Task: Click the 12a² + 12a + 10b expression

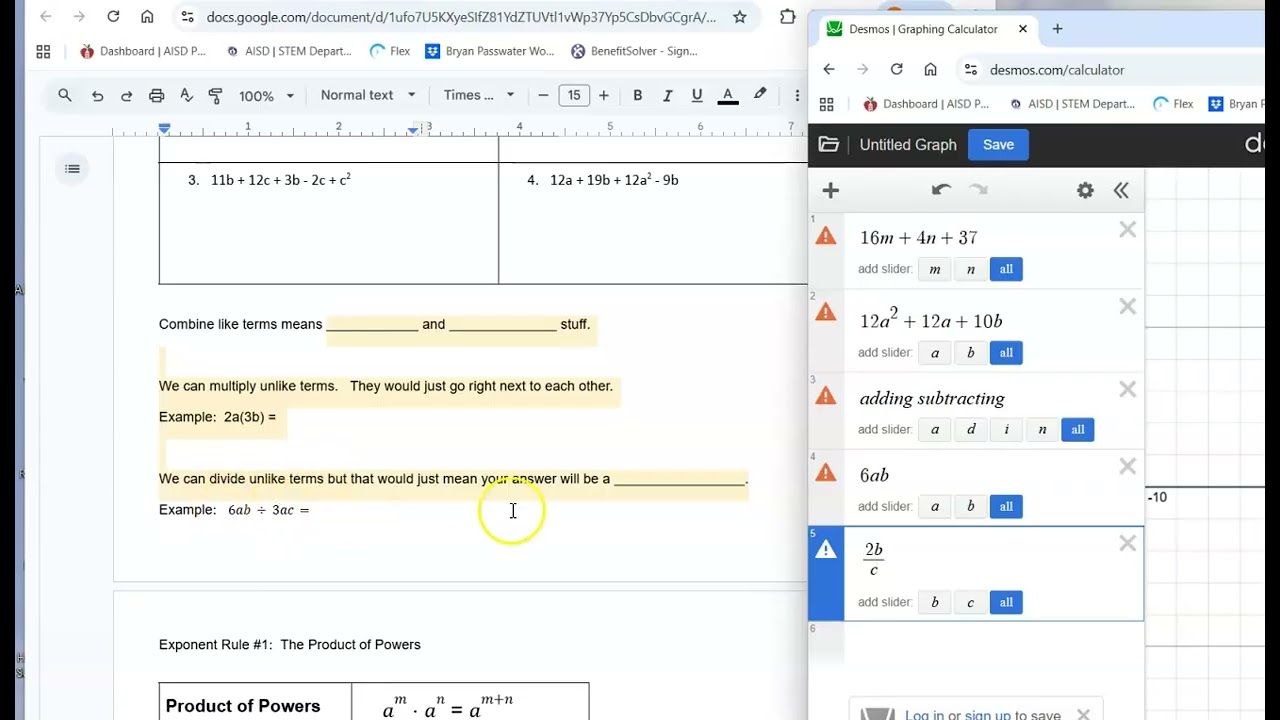Action: [931, 321]
